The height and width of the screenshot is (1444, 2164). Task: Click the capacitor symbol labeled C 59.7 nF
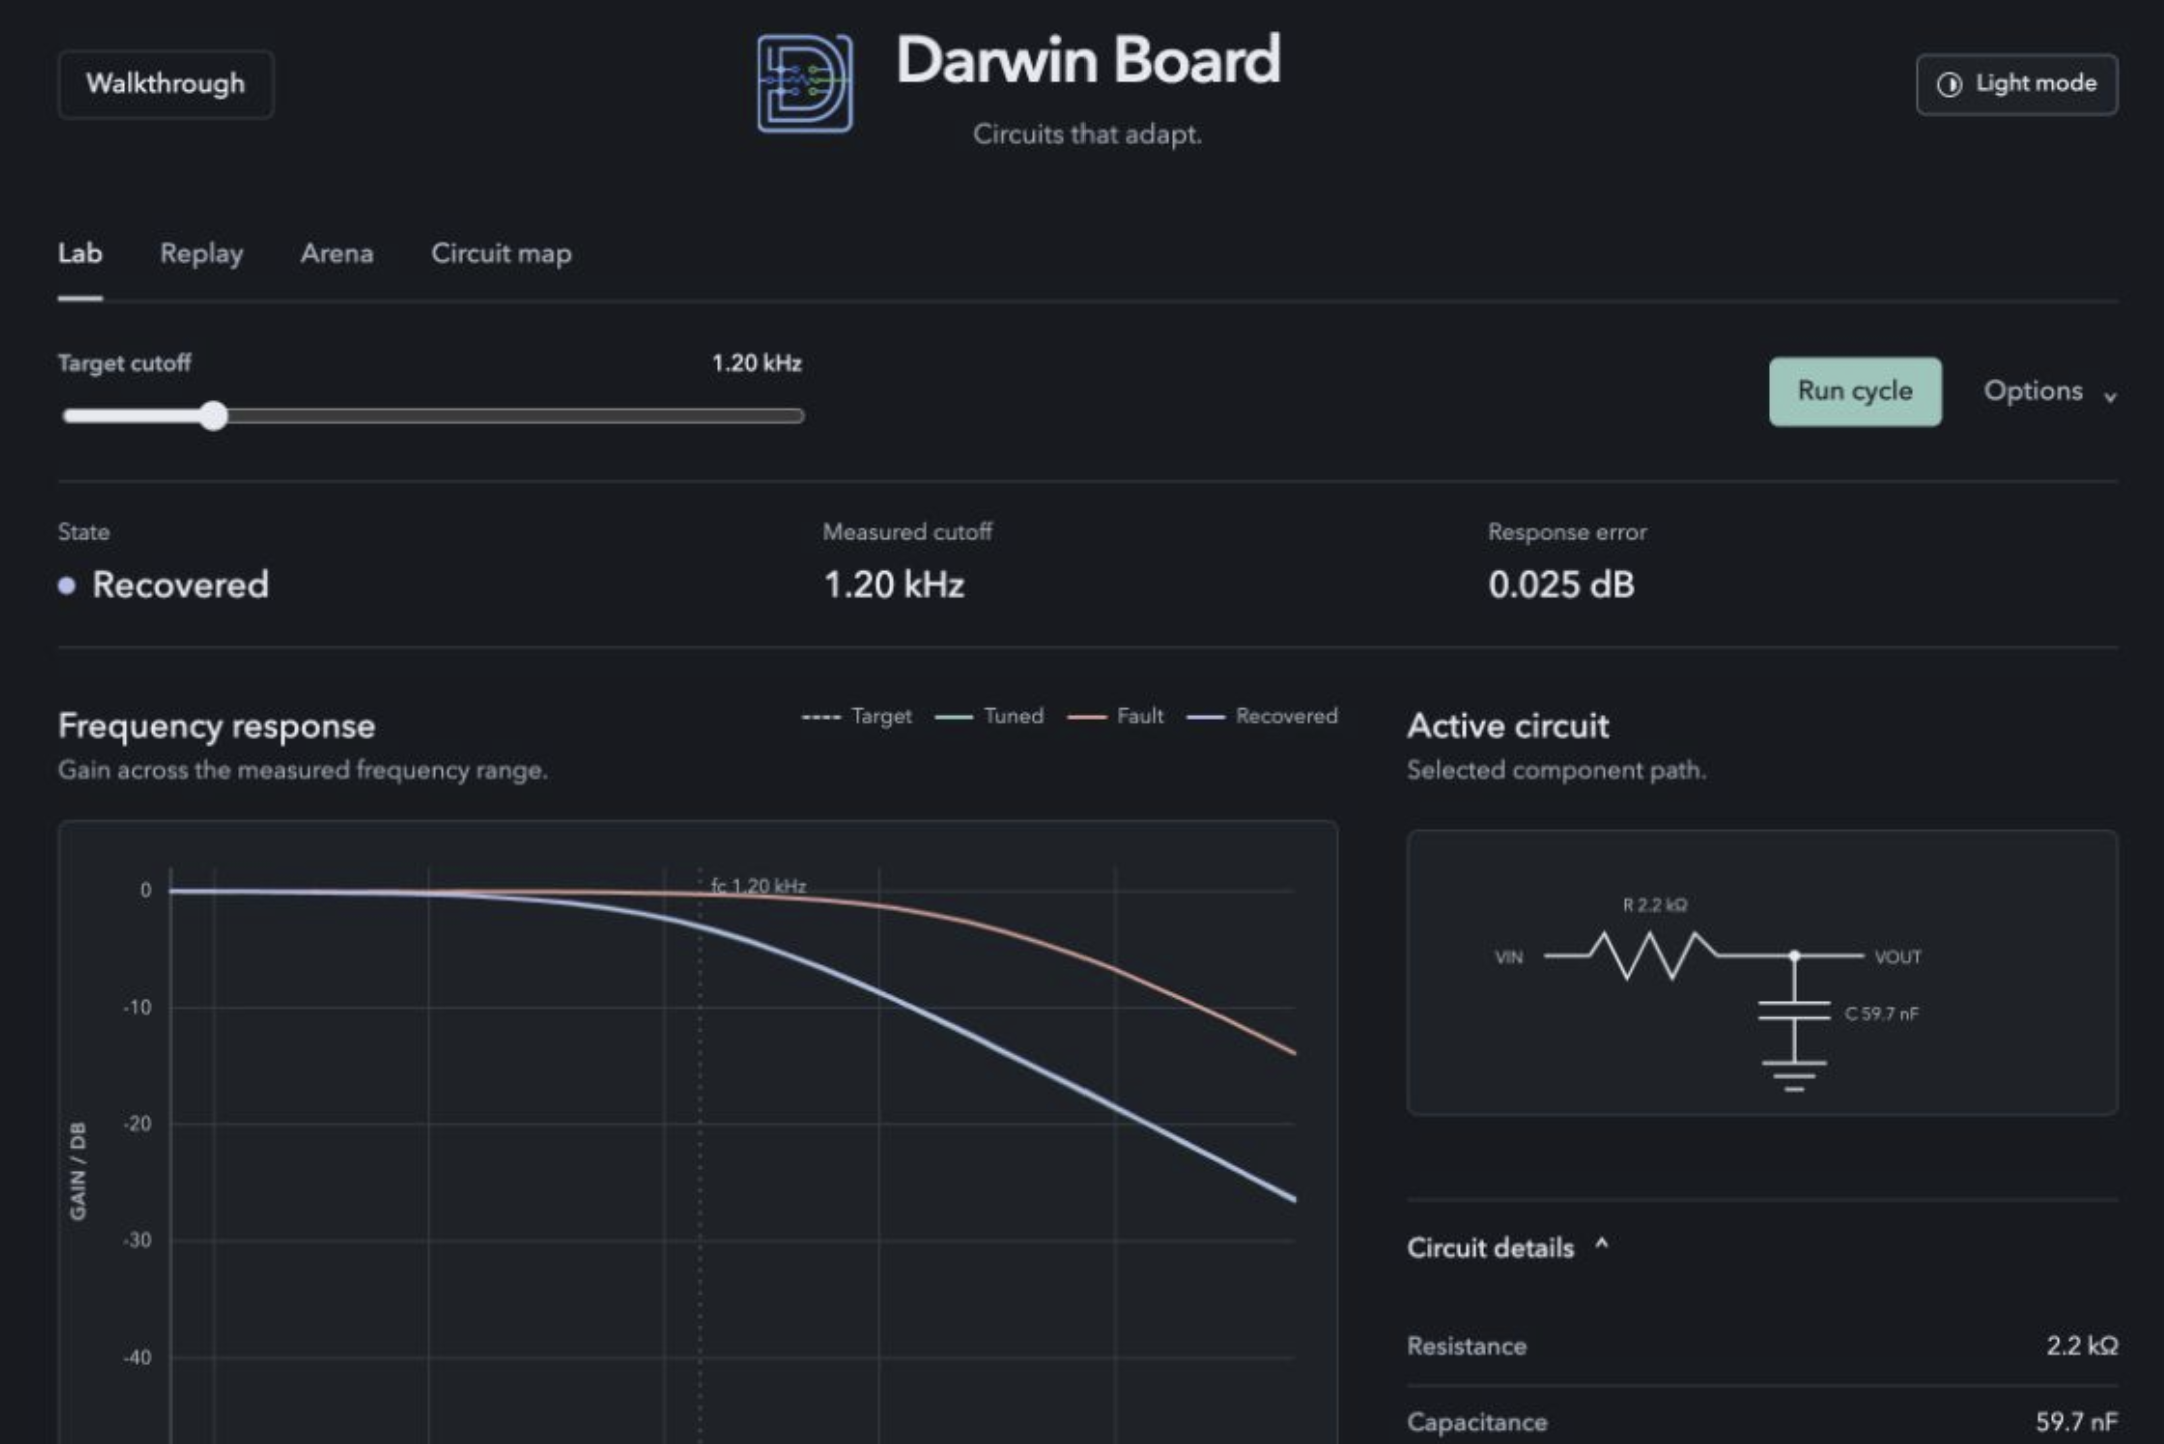[x=1794, y=1010]
